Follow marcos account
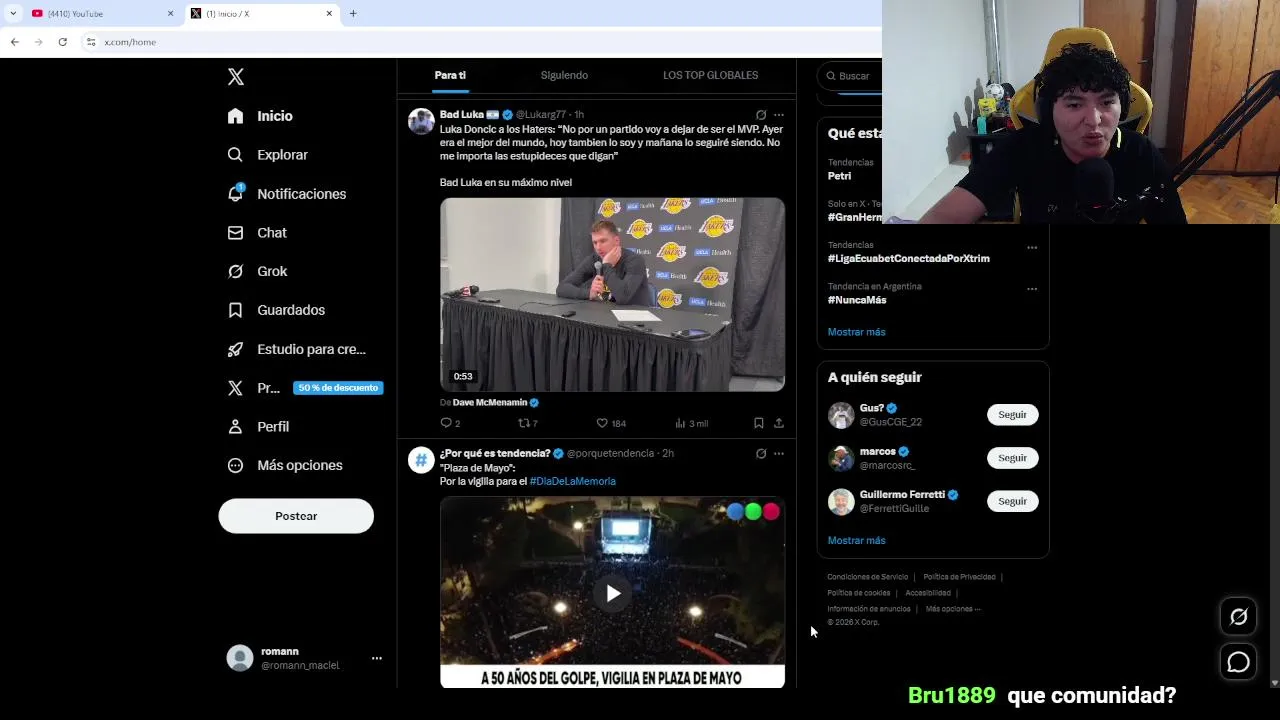1280x720 pixels. tap(1012, 458)
